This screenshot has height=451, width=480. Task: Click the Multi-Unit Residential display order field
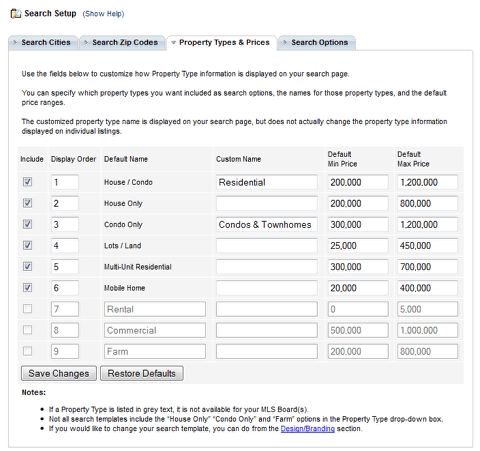click(65, 267)
